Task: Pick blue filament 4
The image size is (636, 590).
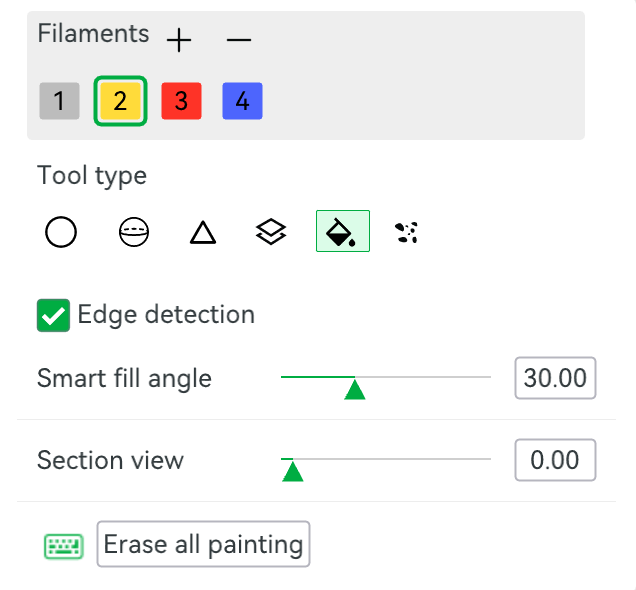Action: coord(243,101)
